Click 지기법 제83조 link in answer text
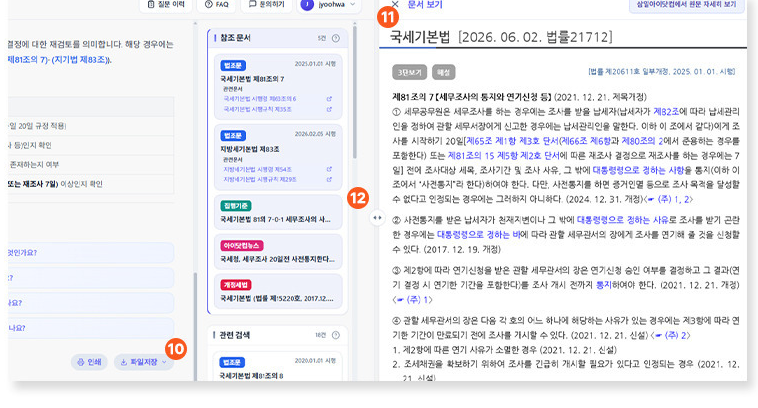The width and height of the screenshot is (758, 408). coord(80,60)
